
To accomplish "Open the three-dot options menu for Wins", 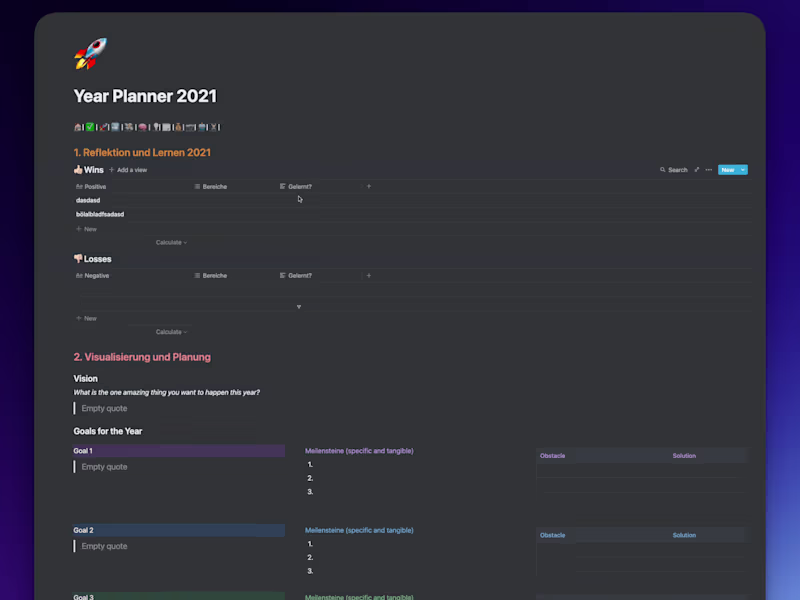I will pyautogui.click(x=709, y=170).
